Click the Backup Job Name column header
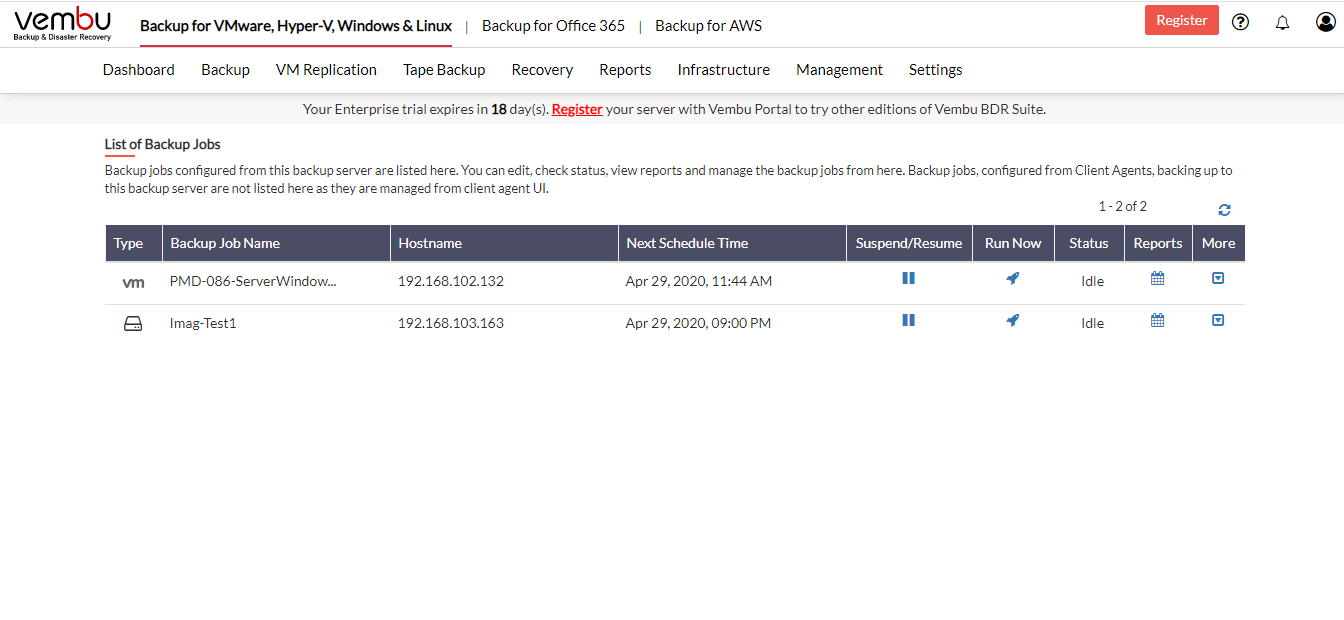 click(x=276, y=243)
